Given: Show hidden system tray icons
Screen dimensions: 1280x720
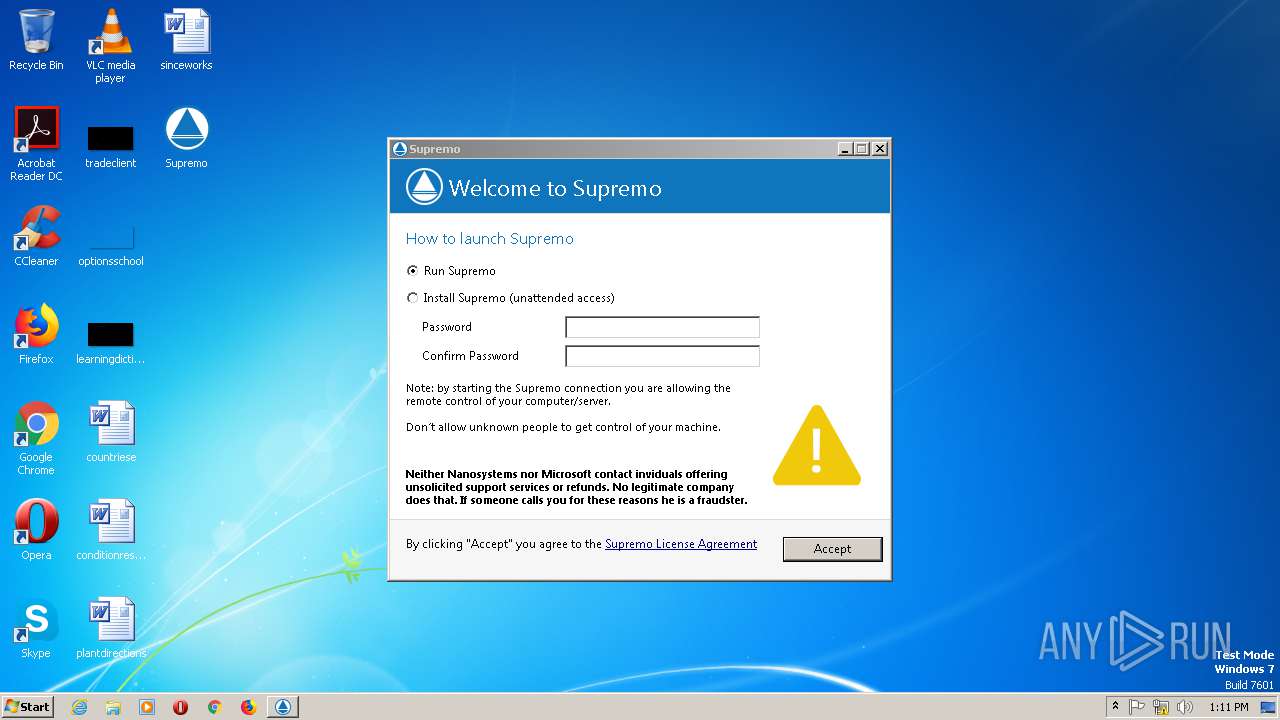Looking at the screenshot, I should (1115, 706).
